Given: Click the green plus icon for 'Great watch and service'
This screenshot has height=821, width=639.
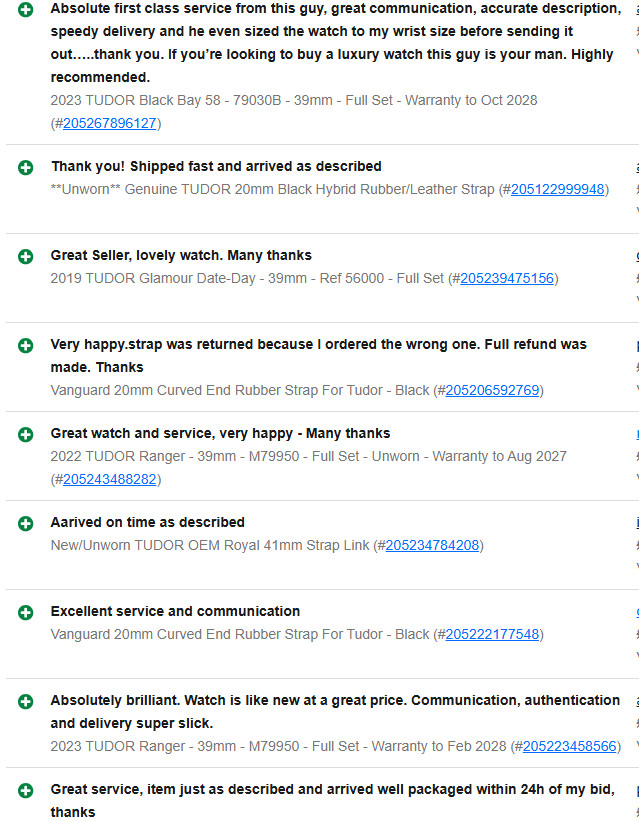Looking at the screenshot, I should (x=25, y=435).
